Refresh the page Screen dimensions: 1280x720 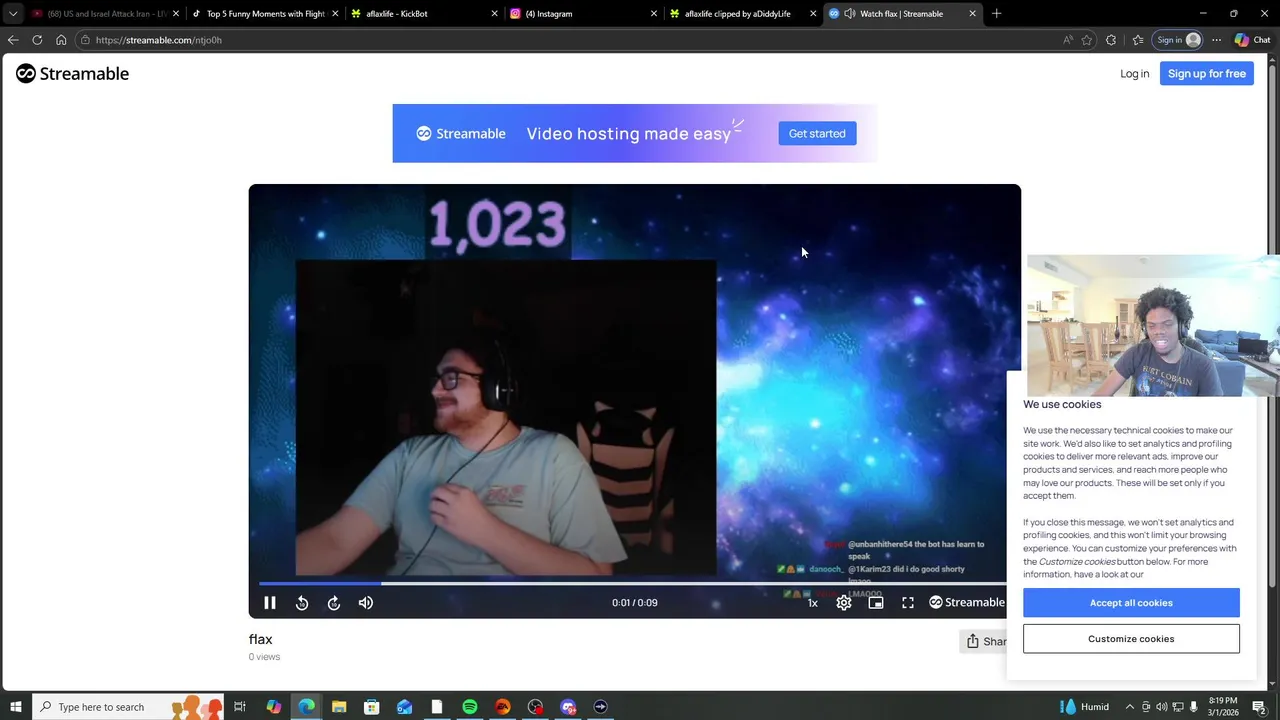[37, 40]
